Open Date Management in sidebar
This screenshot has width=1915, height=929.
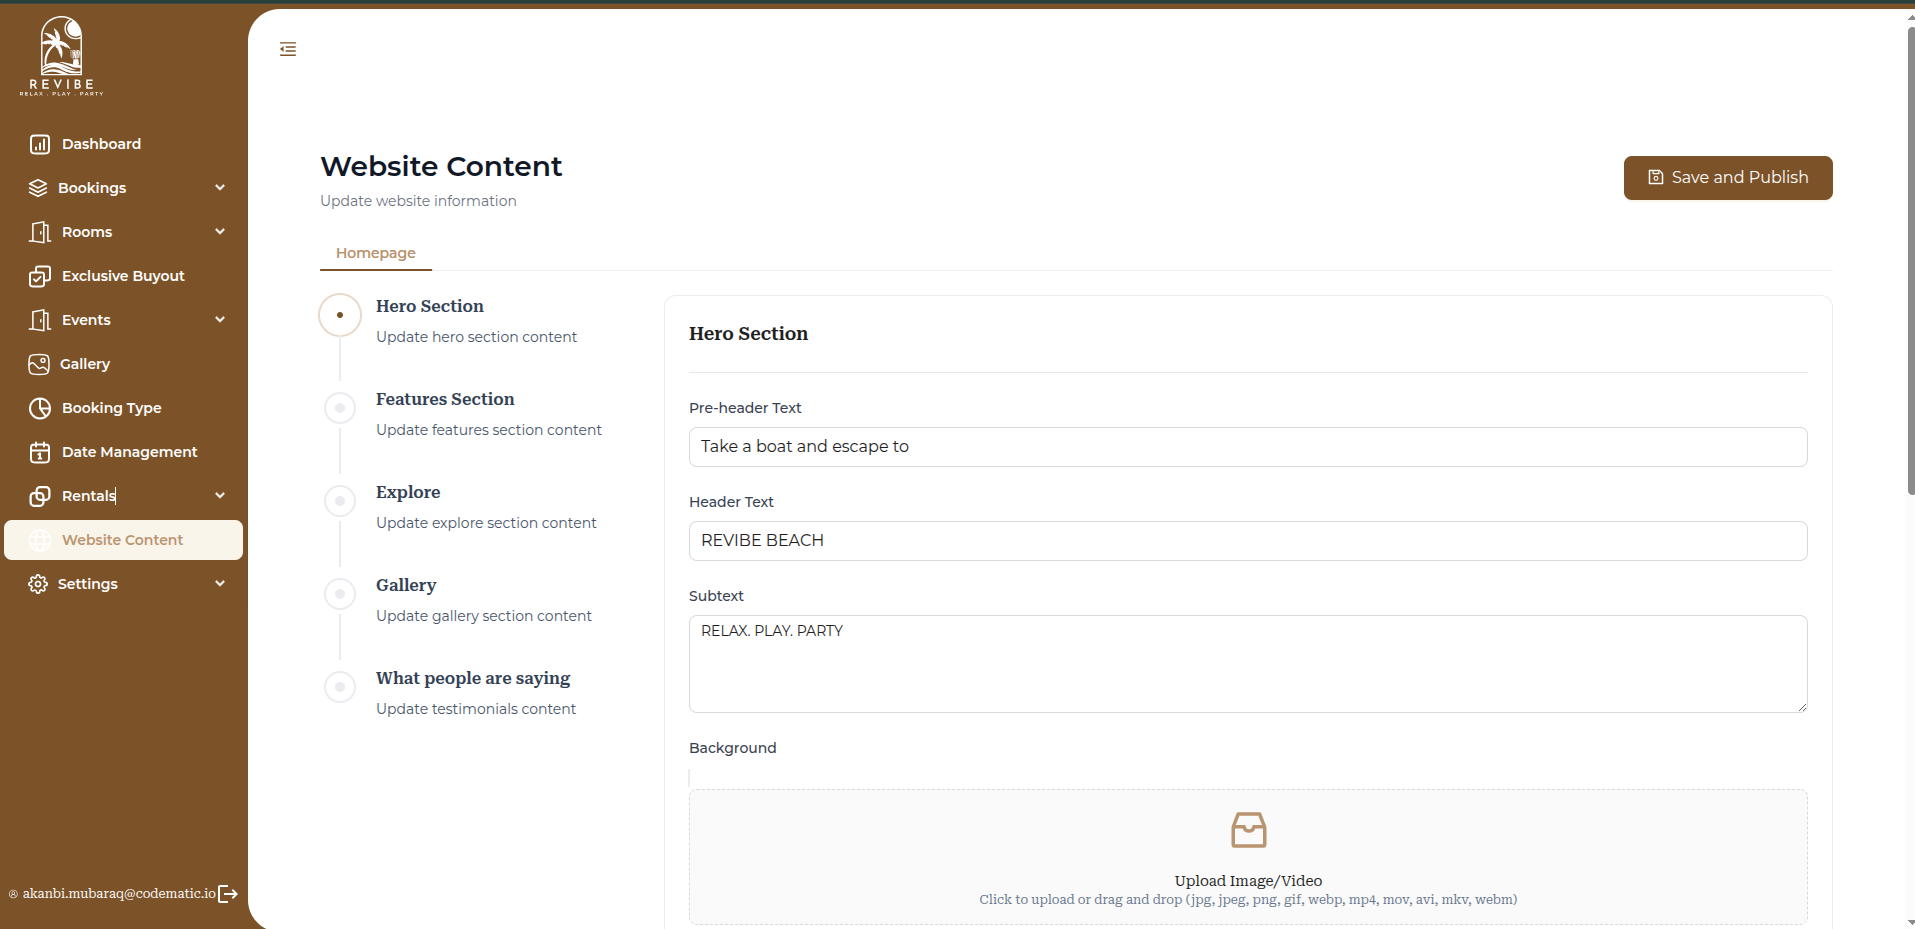124,452
